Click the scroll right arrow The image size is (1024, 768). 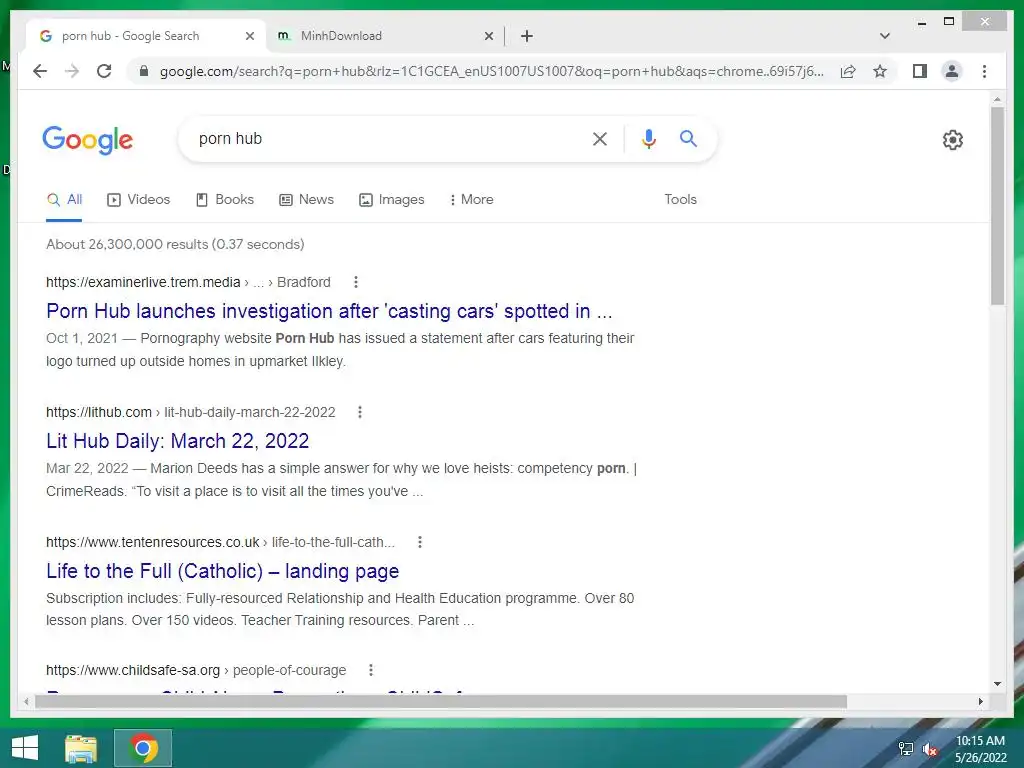pos(980,701)
